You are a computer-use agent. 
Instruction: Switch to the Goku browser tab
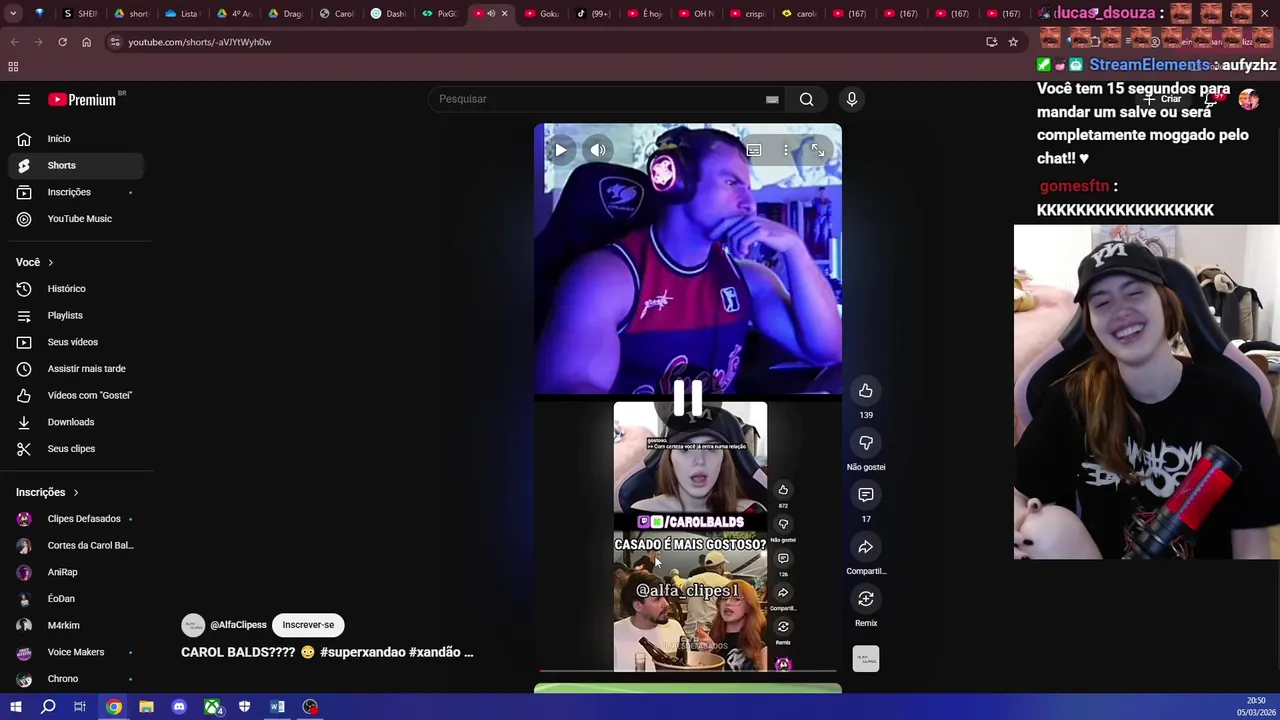(542, 13)
